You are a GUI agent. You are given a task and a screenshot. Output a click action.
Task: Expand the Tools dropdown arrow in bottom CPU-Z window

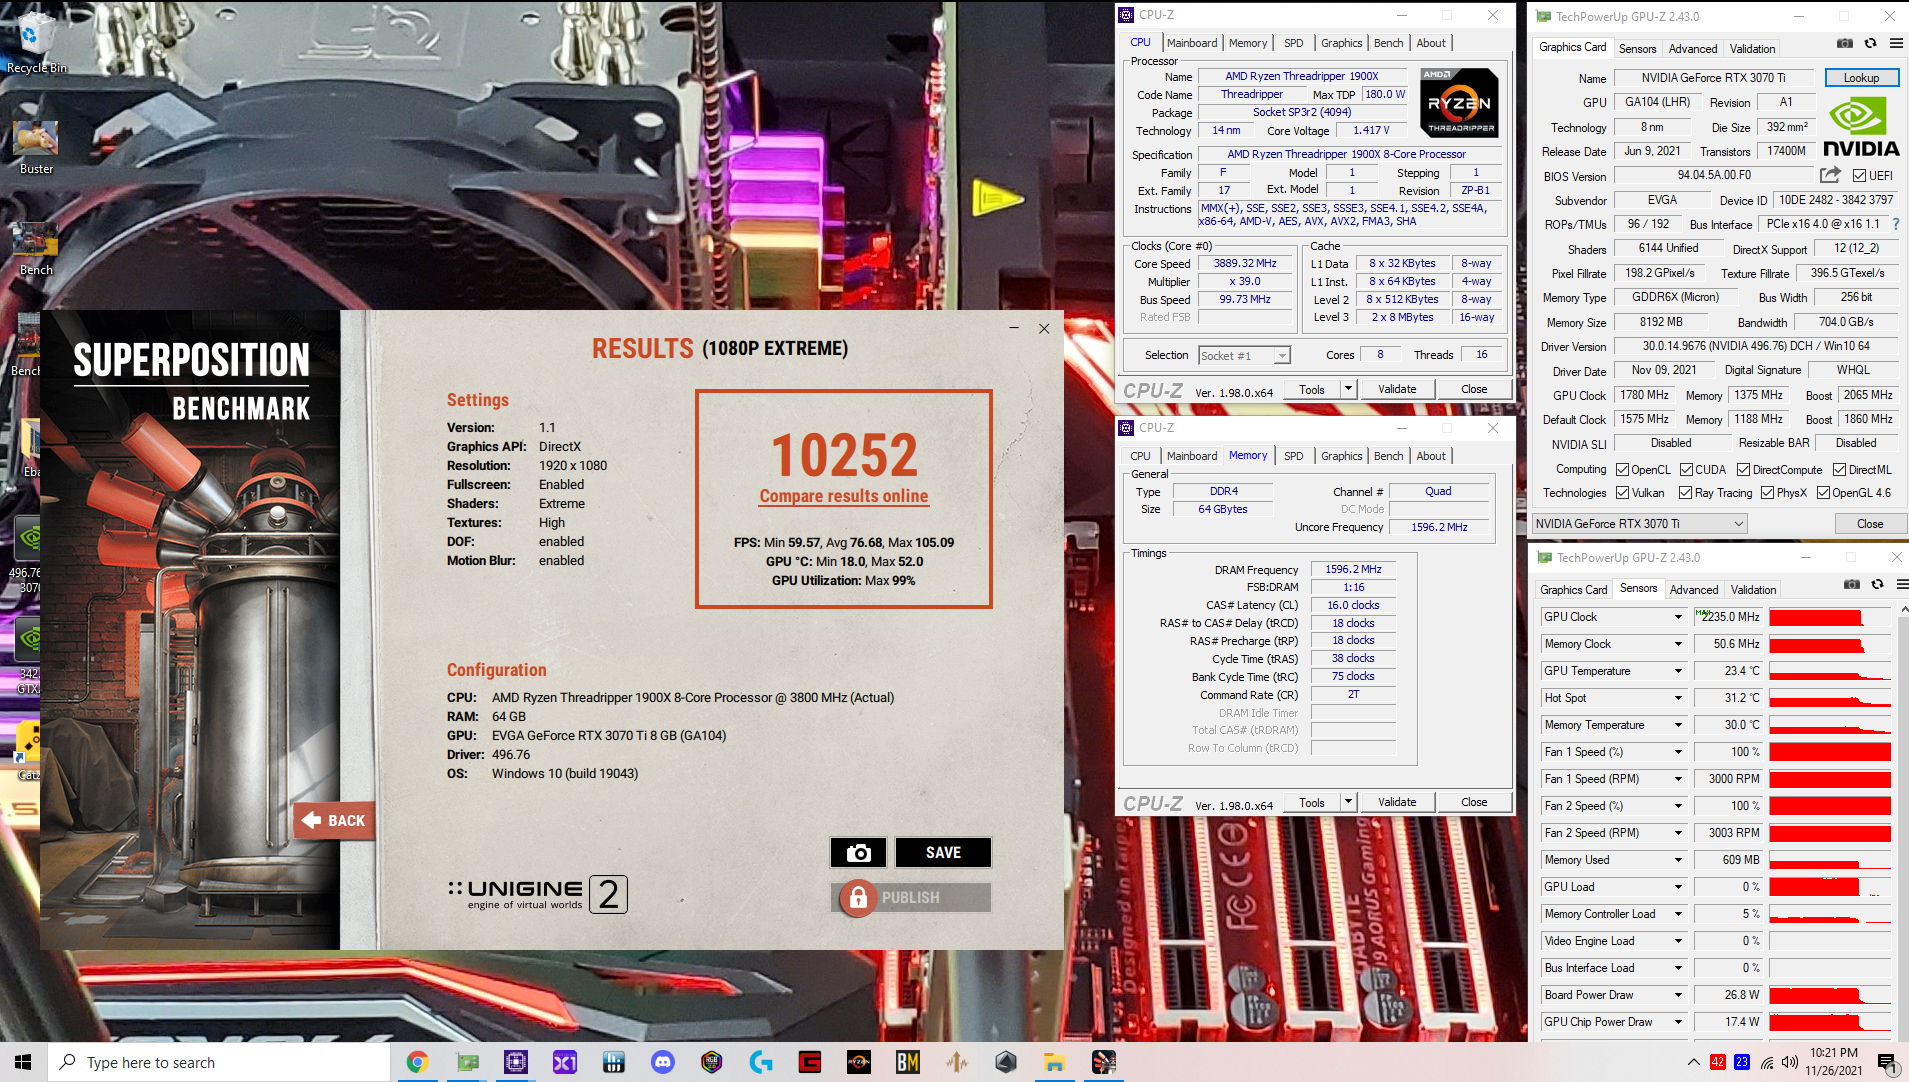click(1347, 802)
